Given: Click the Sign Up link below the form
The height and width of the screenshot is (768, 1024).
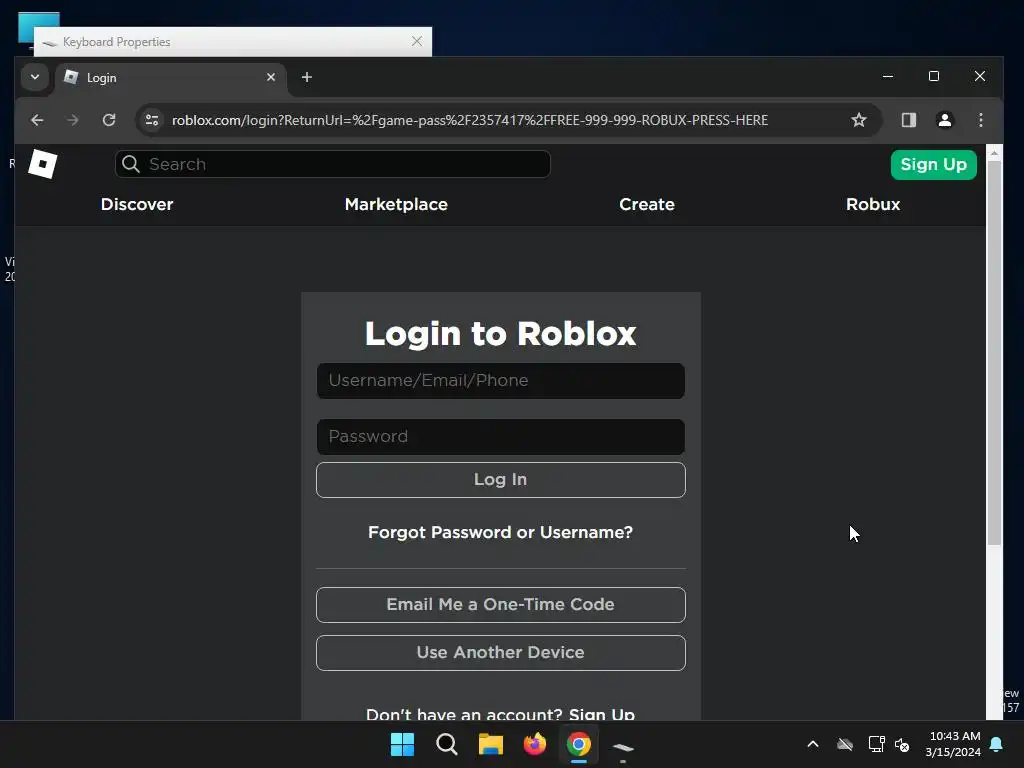Looking at the screenshot, I should [601, 714].
